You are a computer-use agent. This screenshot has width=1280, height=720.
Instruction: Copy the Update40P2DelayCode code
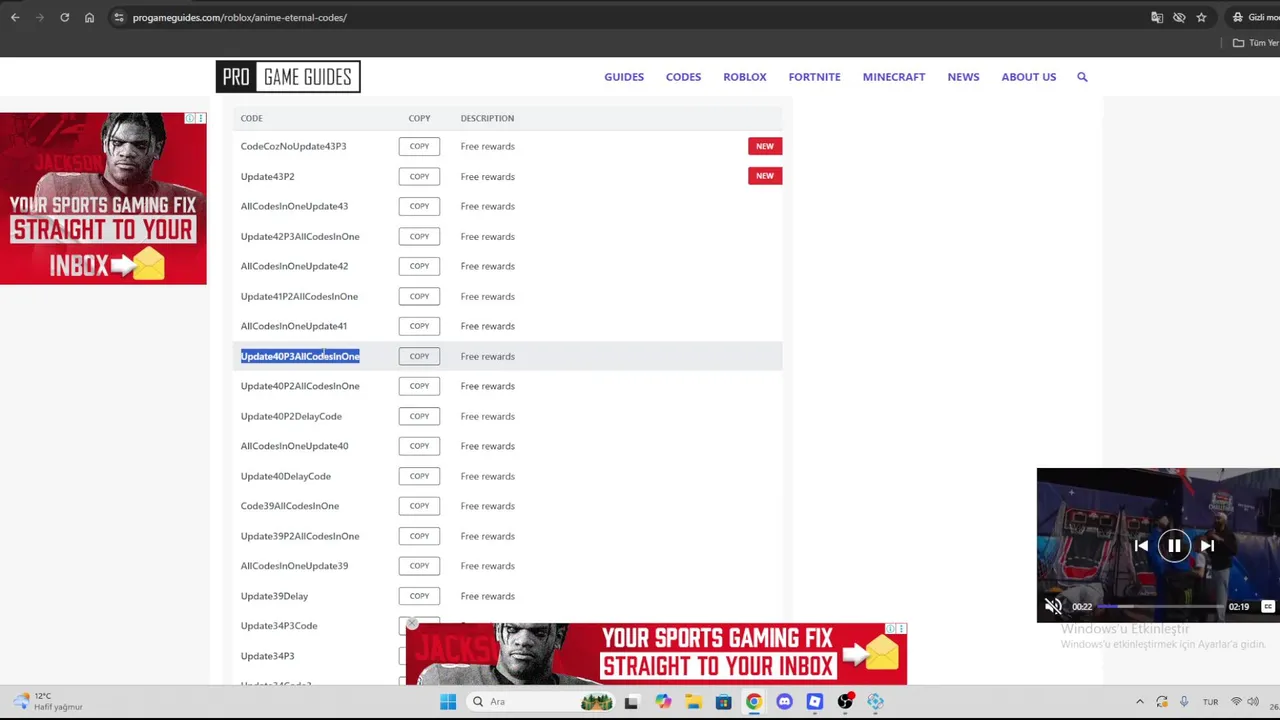click(419, 416)
